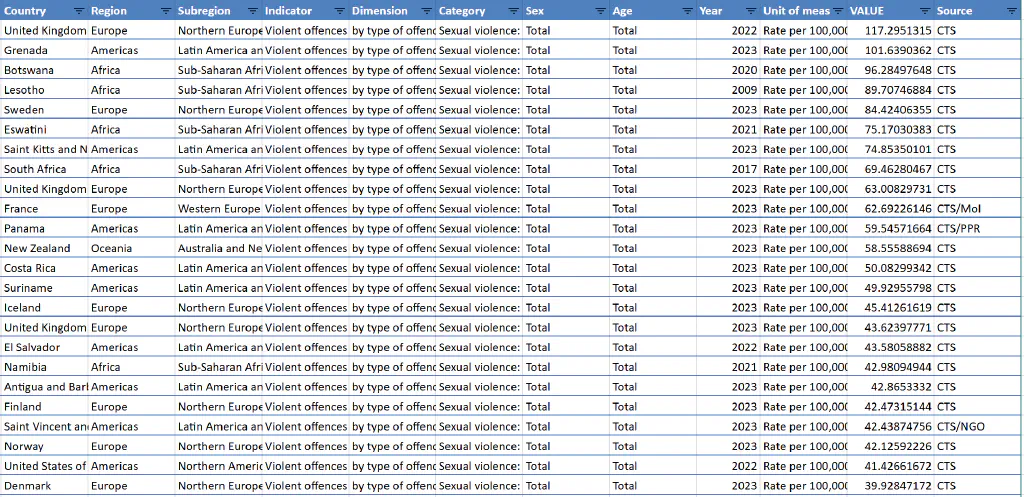This screenshot has height=497, width=1024.
Task: Click the CTS/MoI source cell
Action: (x=958, y=209)
